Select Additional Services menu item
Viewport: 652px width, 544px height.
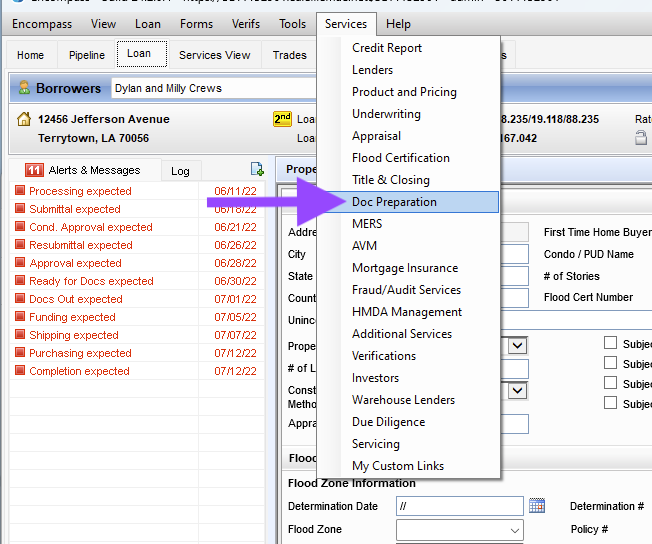(408, 334)
